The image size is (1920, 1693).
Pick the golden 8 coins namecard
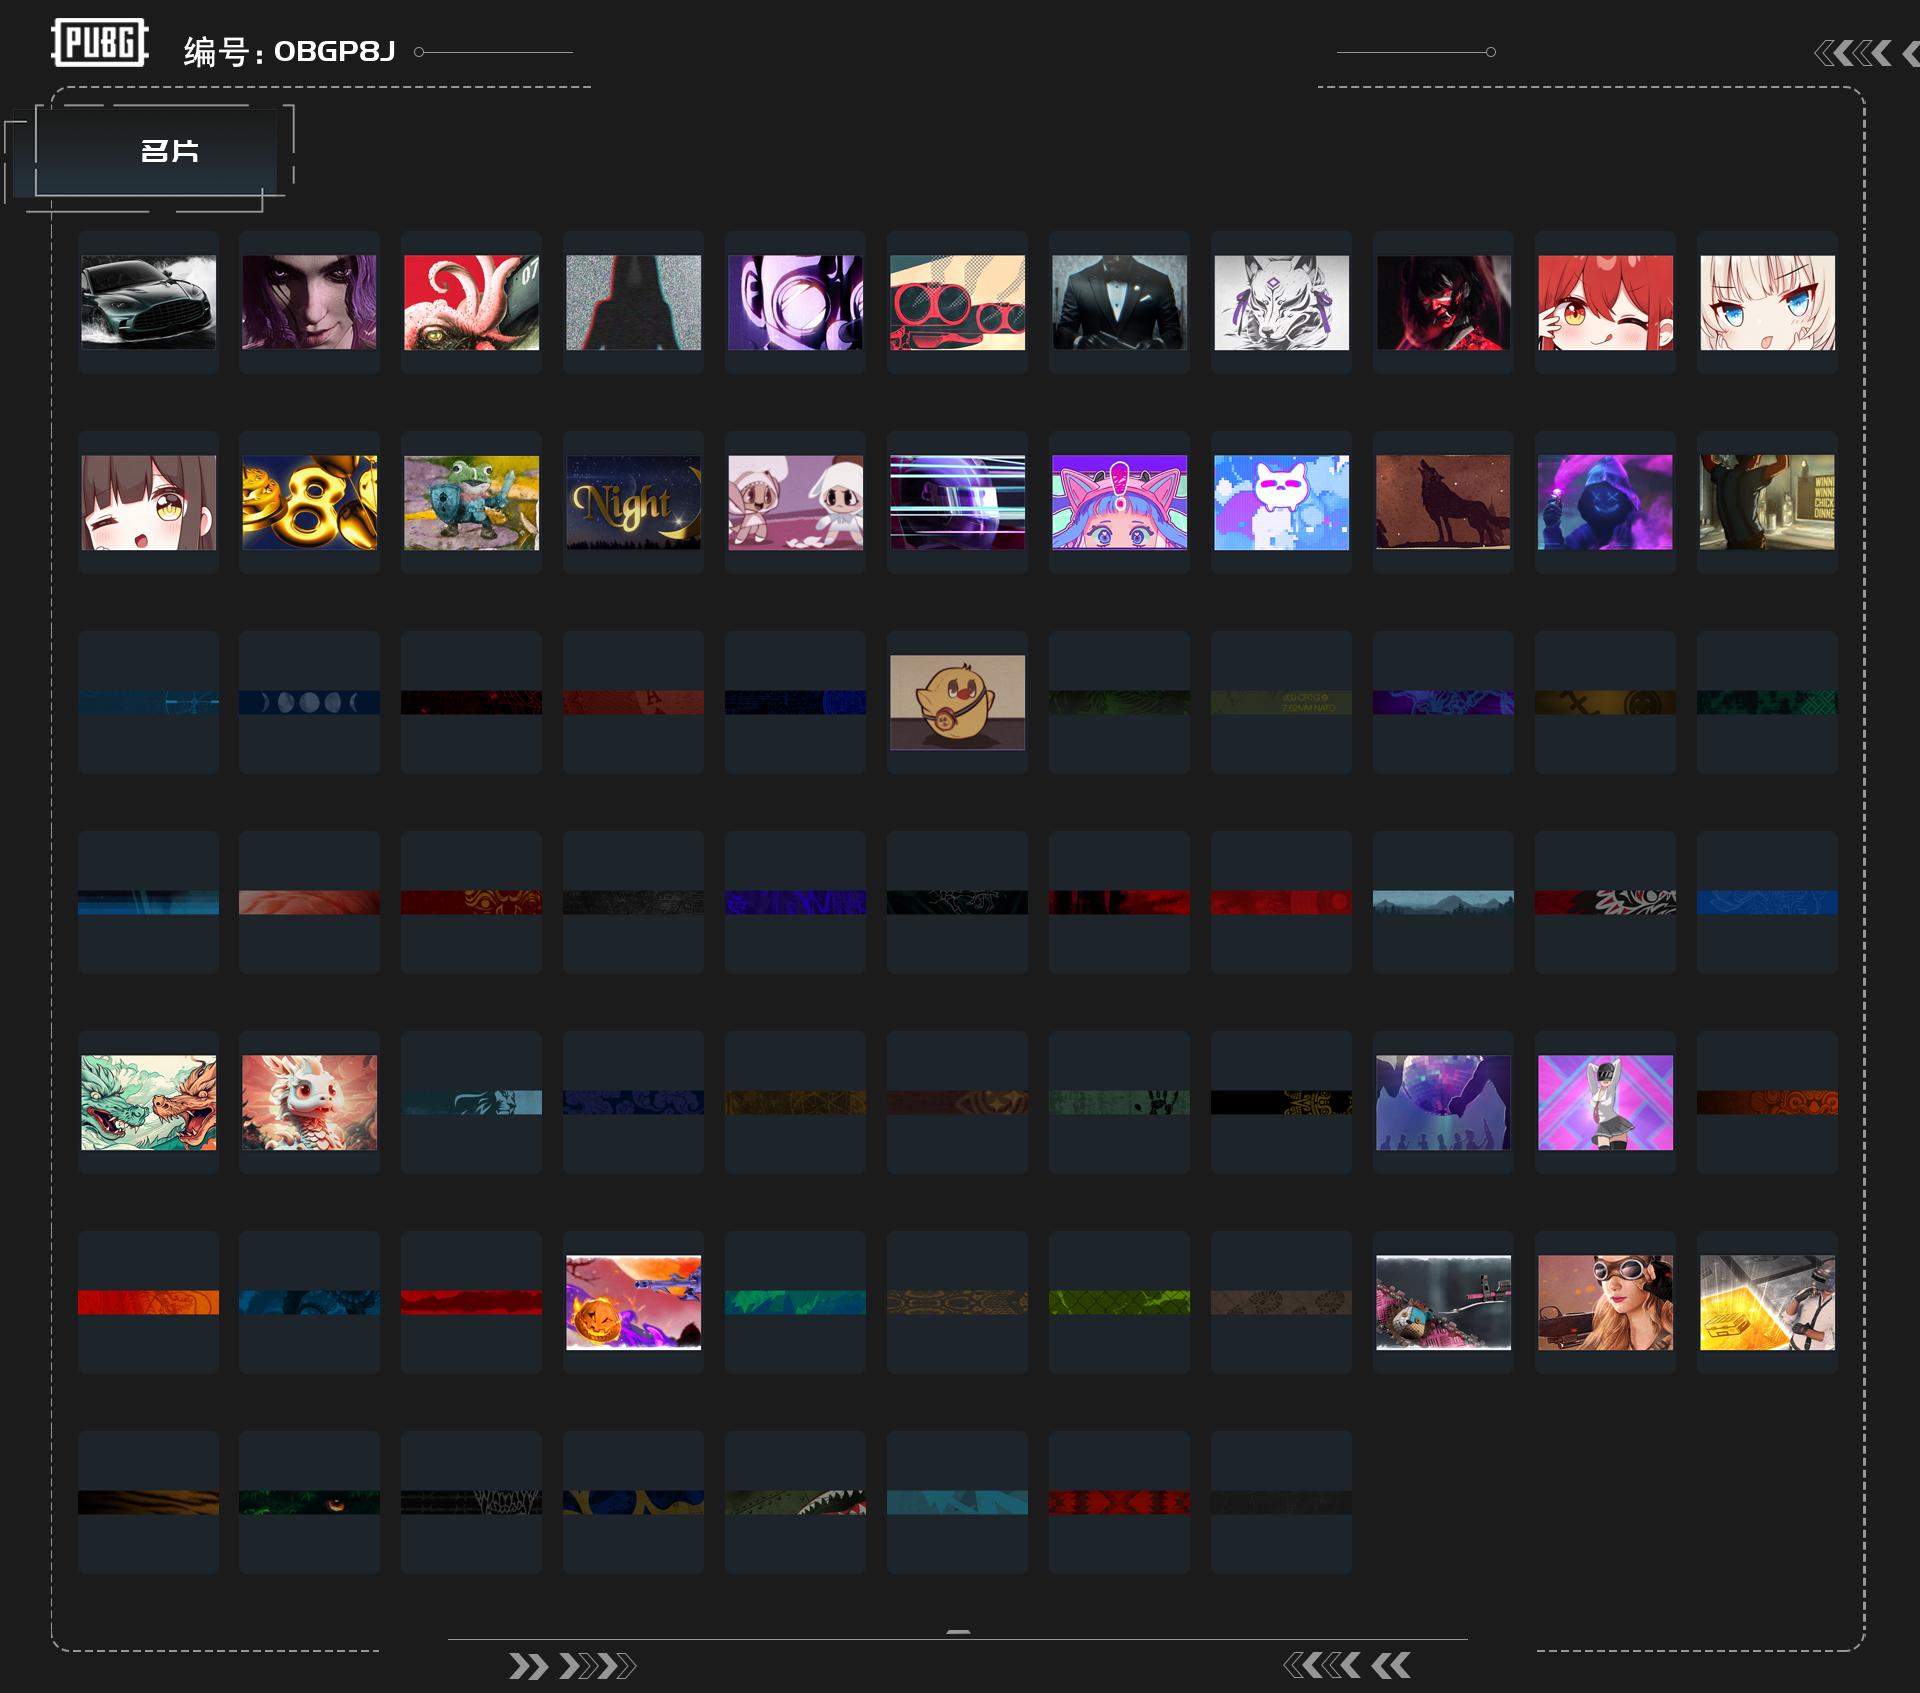309,502
